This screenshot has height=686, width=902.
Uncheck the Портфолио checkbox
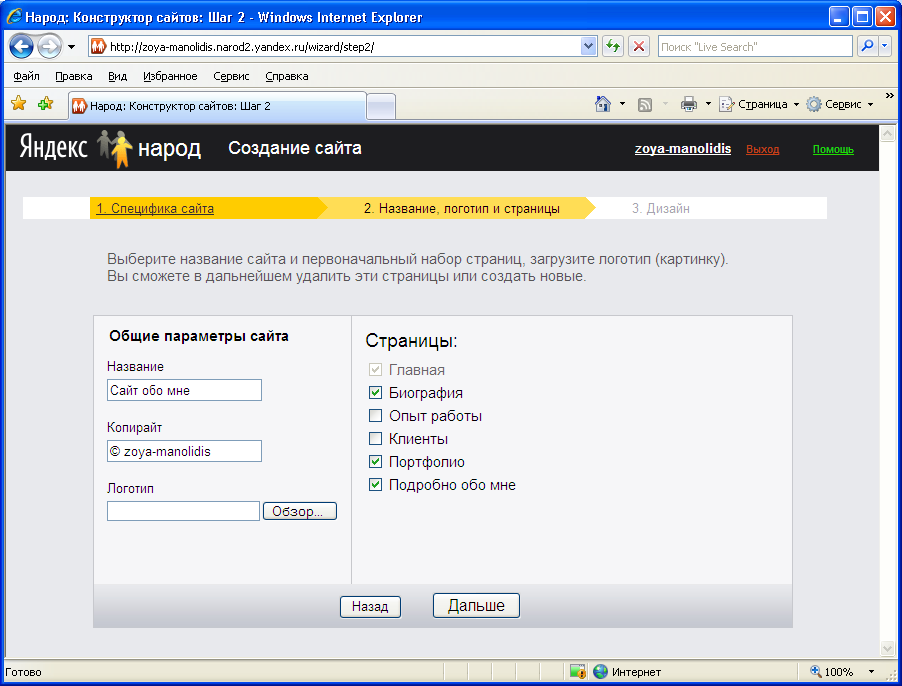coord(375,461)
